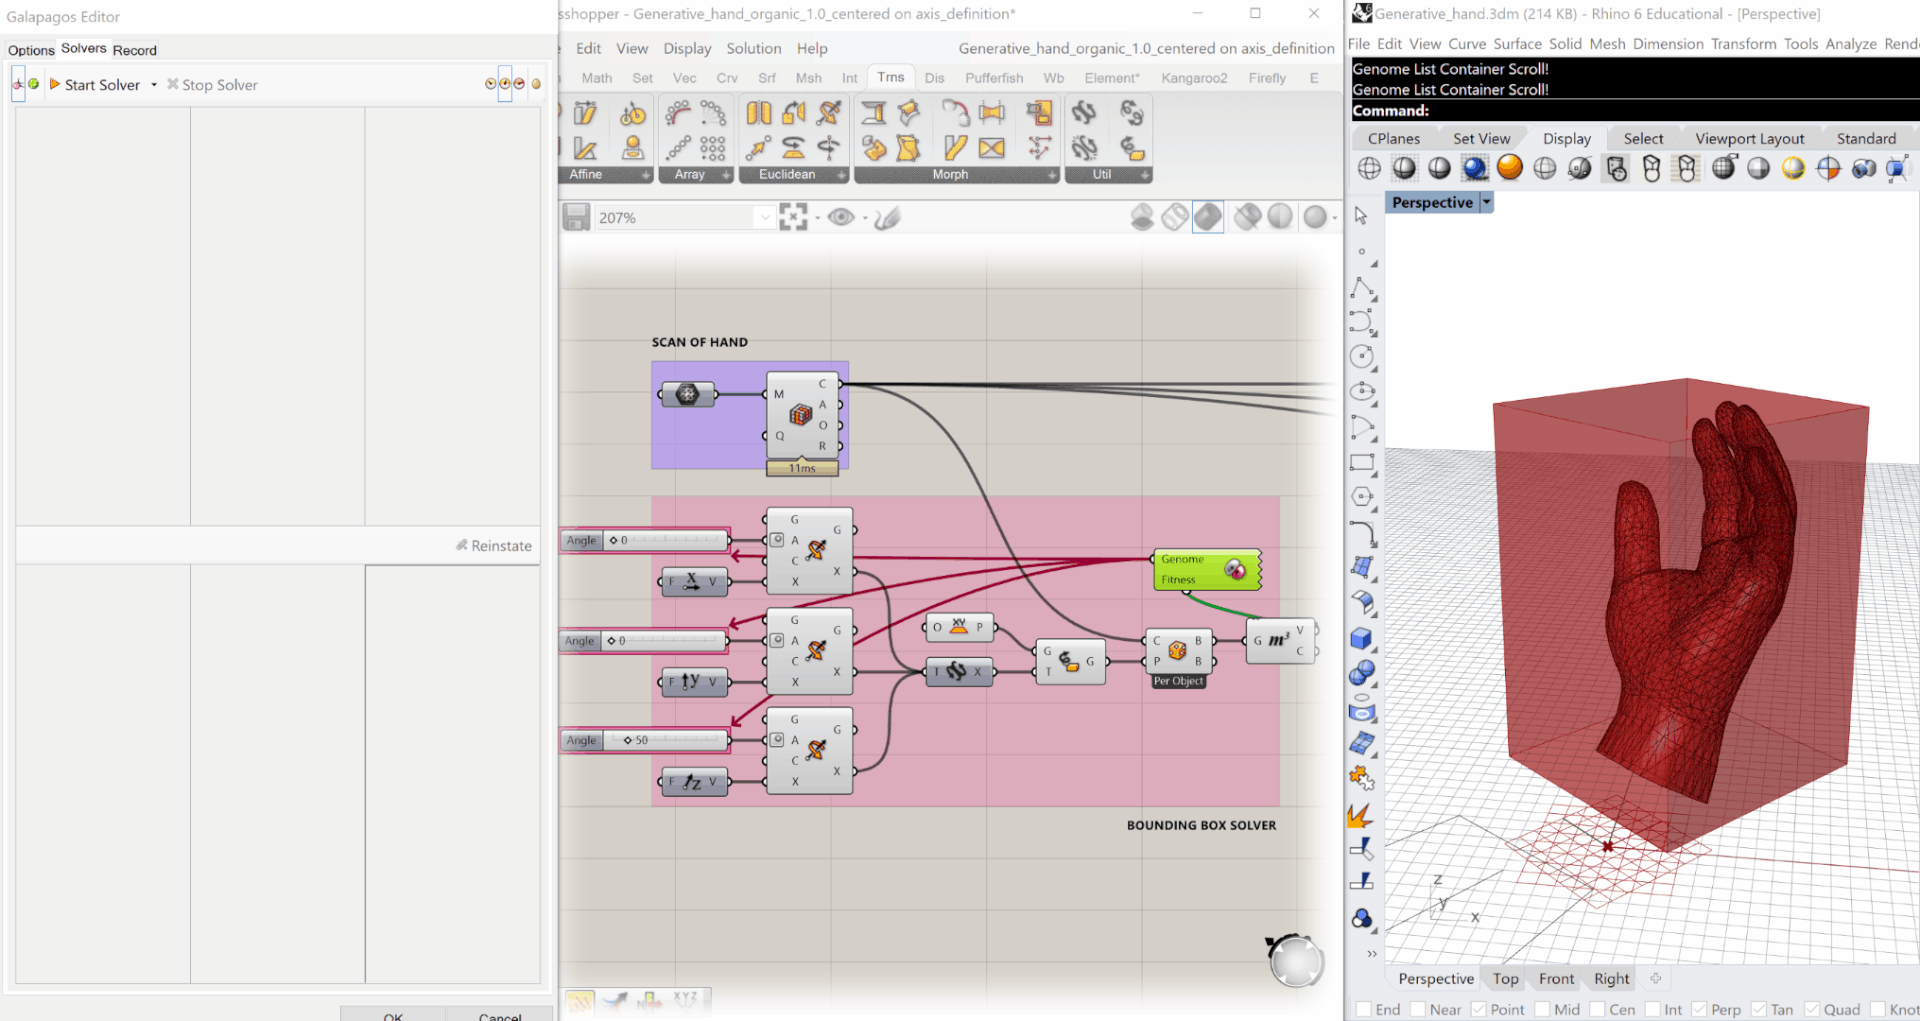The width and height of the screenshot is (1920, 1021).
Task: Click the Unit Z vector component
Action: [x=694, y=782]
